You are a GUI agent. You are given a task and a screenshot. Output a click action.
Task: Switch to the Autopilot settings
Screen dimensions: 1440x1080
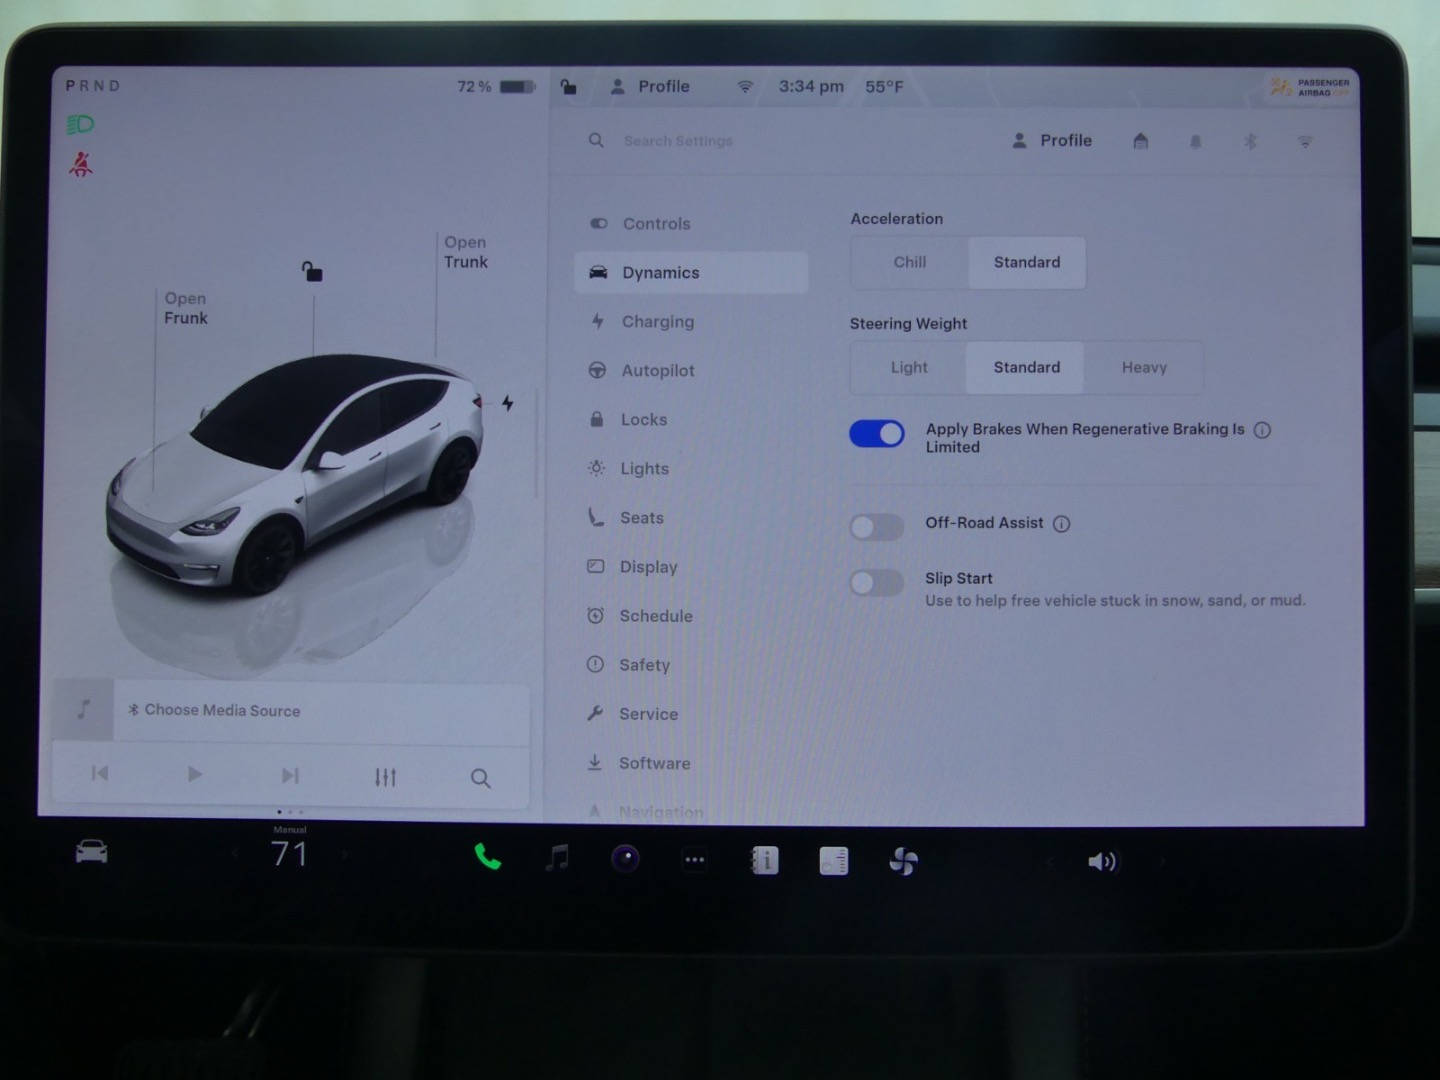point(657,371)
